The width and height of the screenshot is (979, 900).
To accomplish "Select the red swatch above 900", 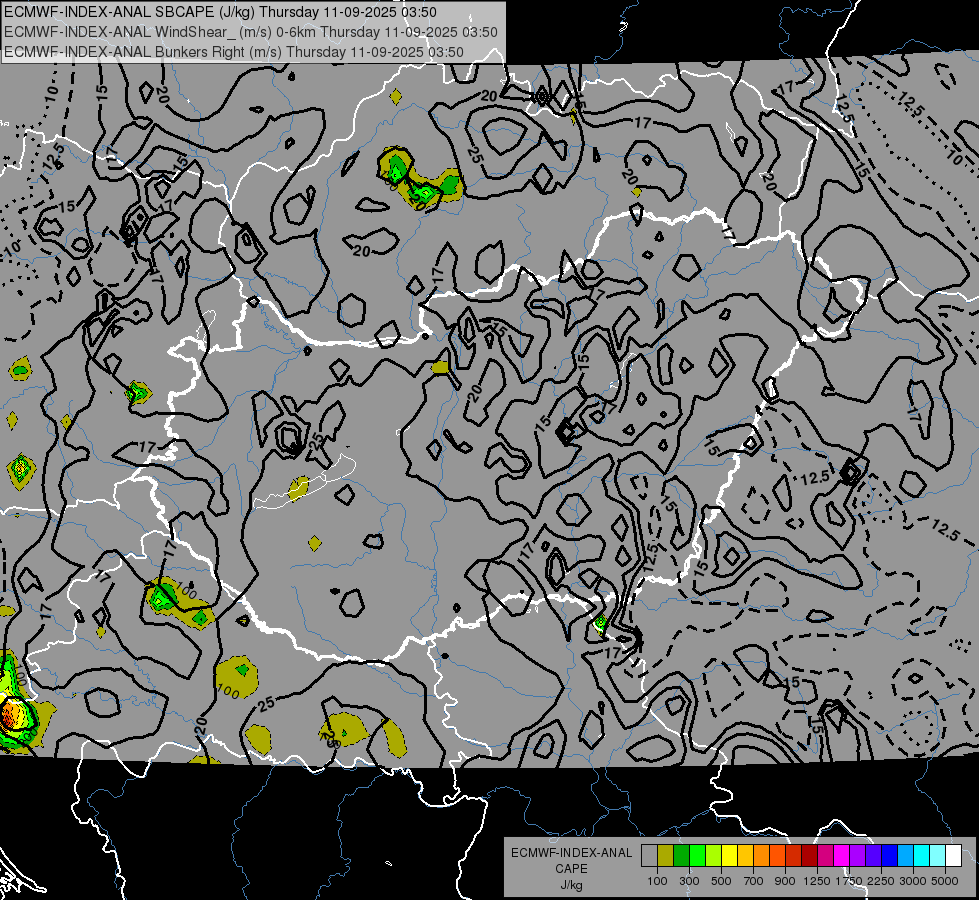I will point(794,855).
